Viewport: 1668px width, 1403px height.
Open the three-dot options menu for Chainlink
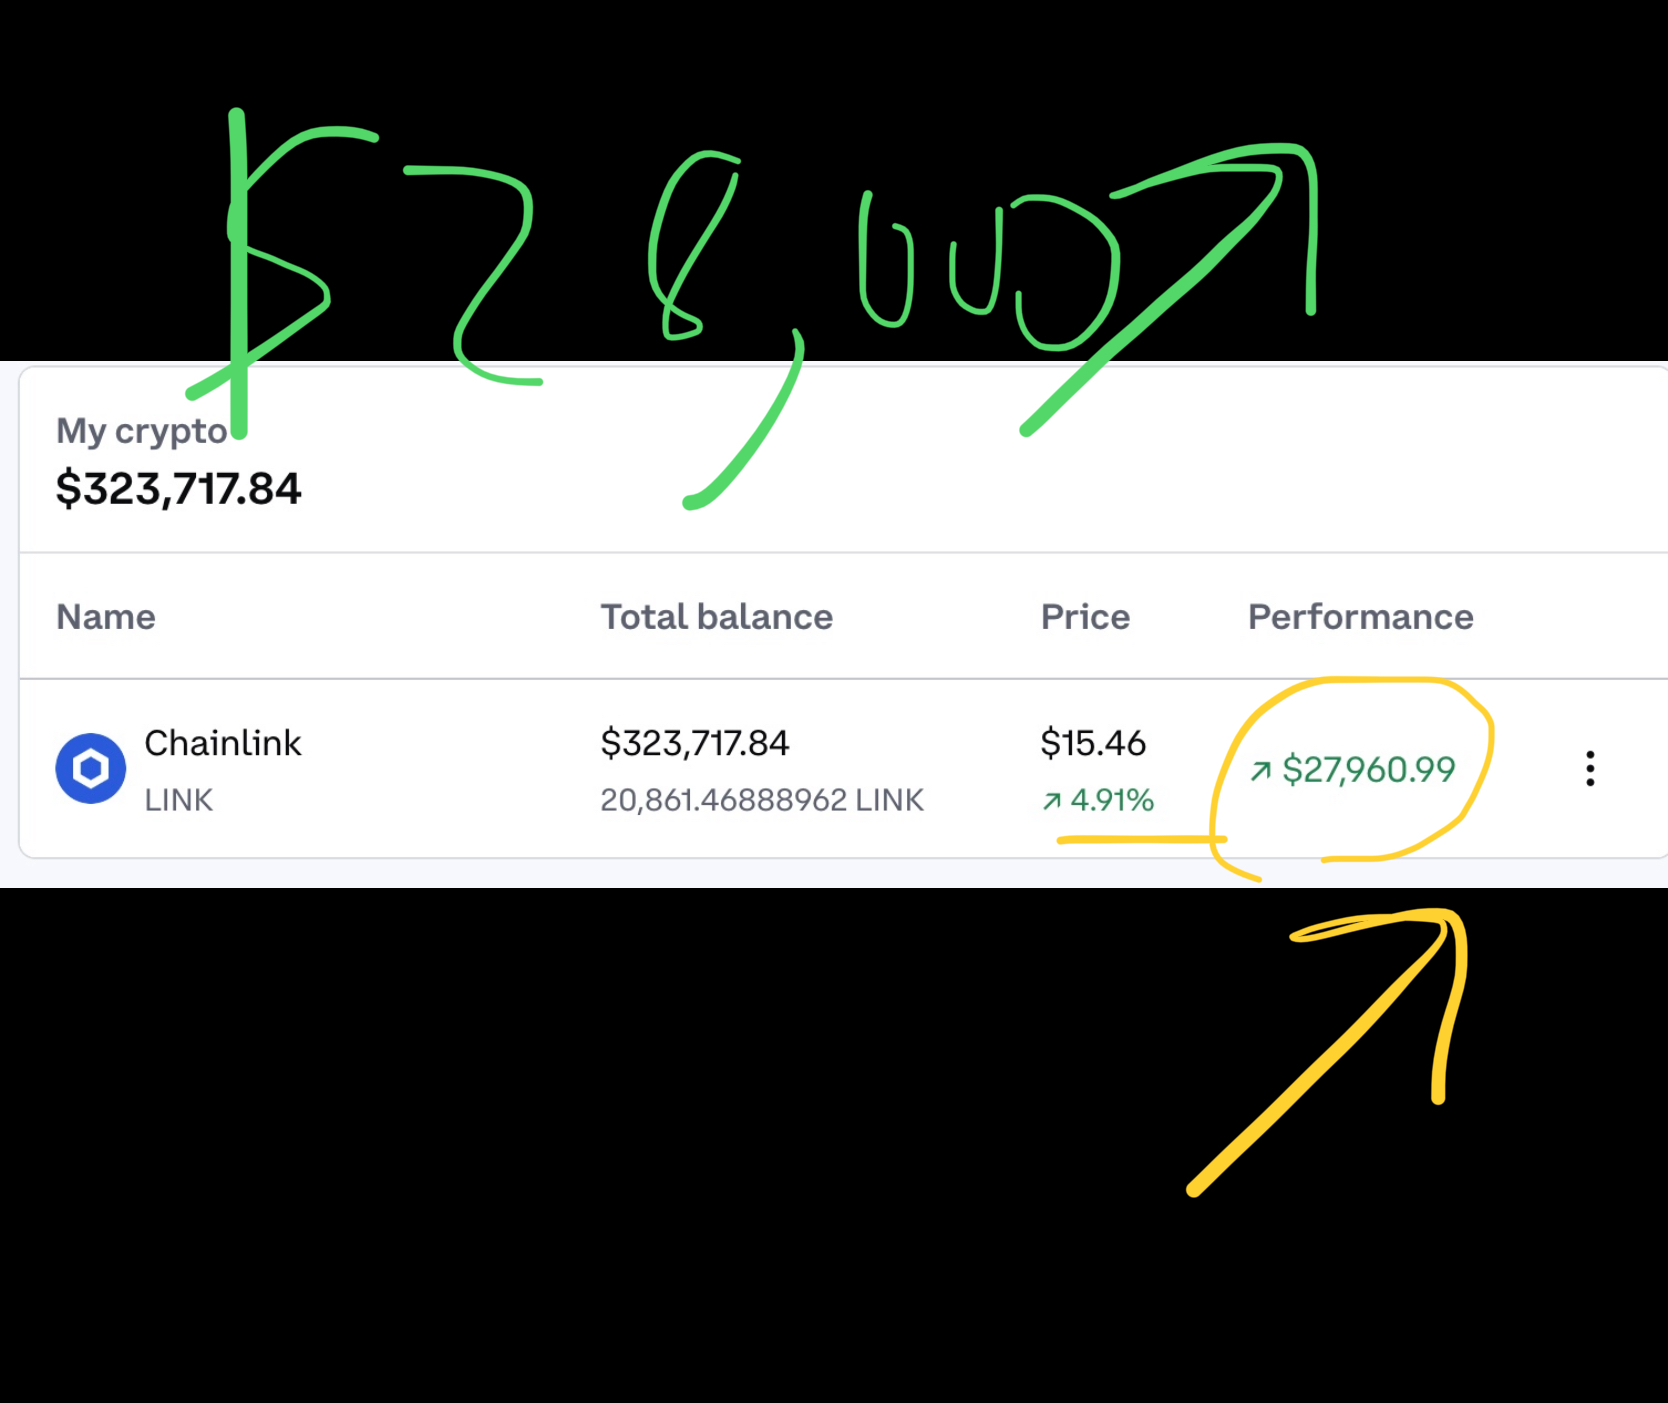pyautogui.click(x=1590, y=768)
